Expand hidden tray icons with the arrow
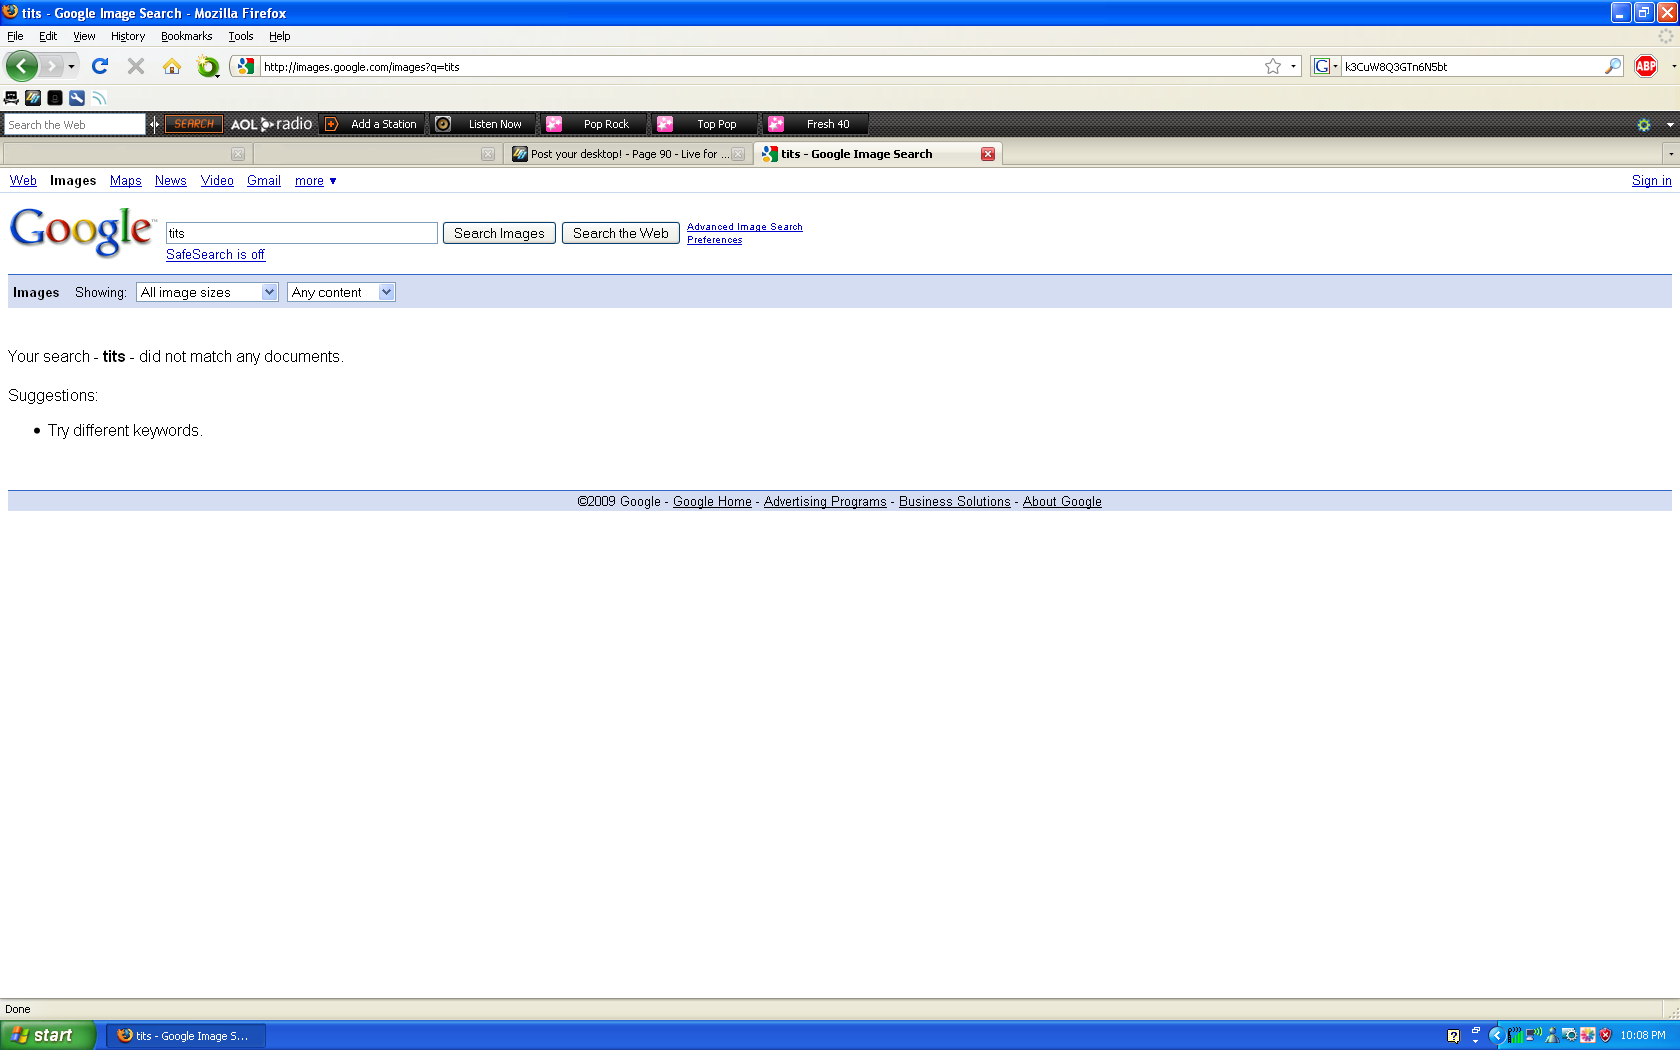The width and height of the screenshot is (1680, 1050). pos(1496,1036)
